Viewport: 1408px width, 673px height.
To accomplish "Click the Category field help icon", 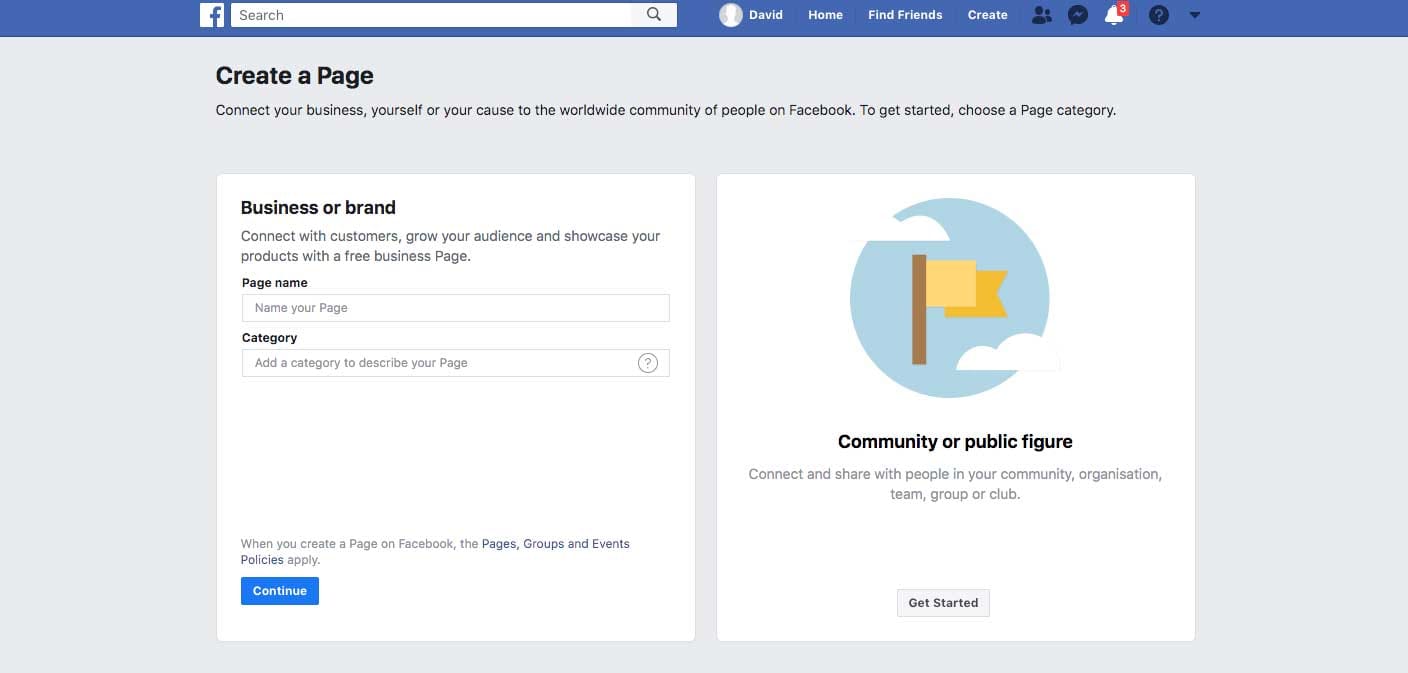I will (647, 362).
